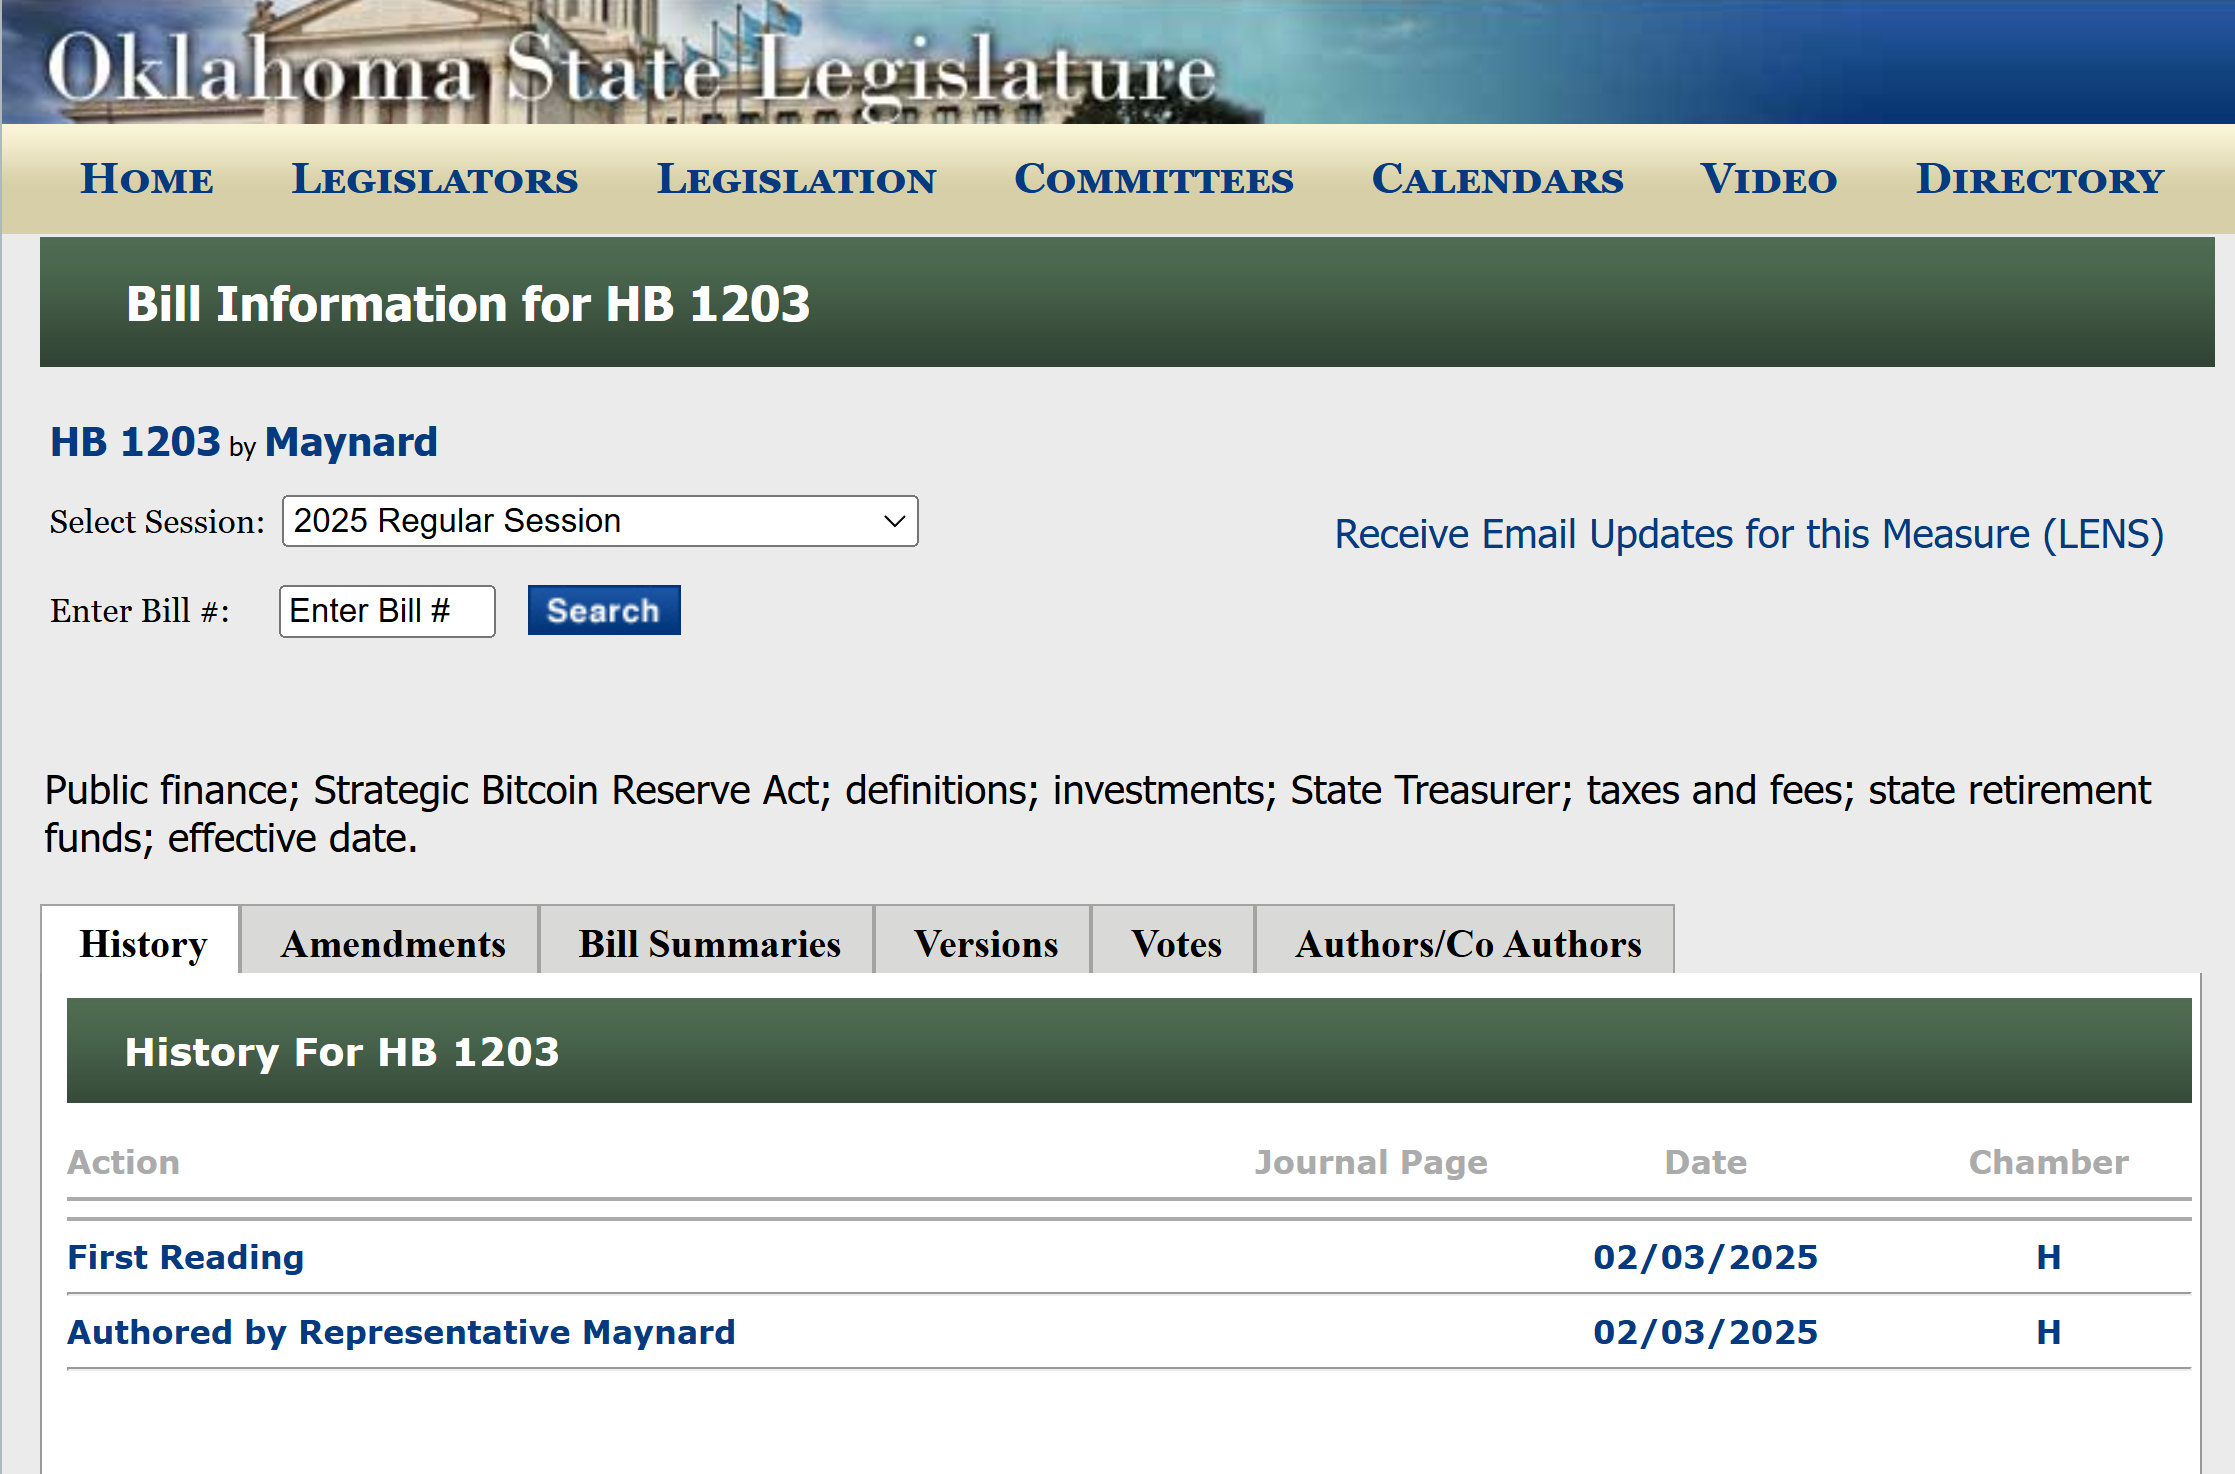The height and width of the screenshot is (1474, 2235).
Task: Open Receive Email Updates (LENS) link
Action: [1749, 534]
